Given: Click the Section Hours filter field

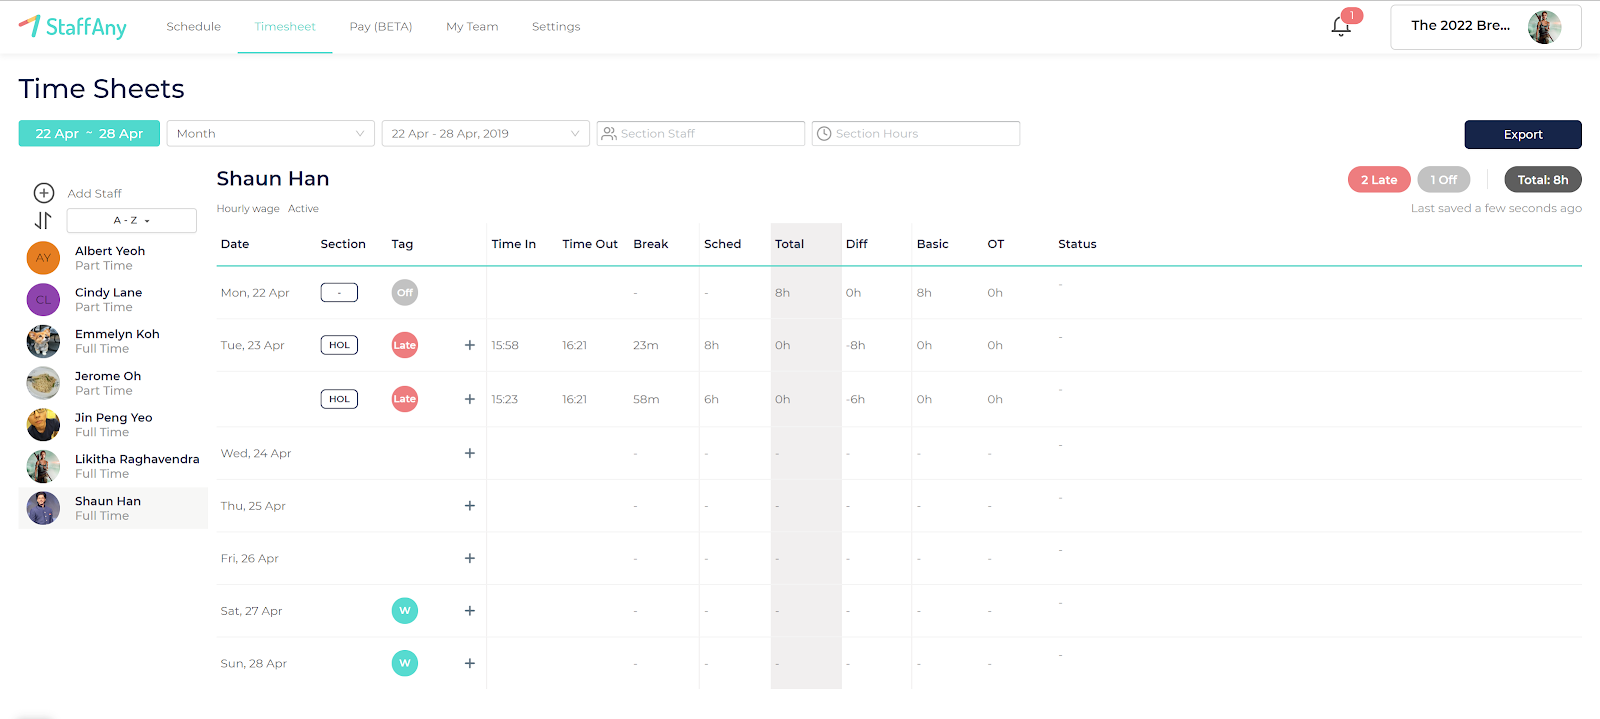Looking at the screenshot, I should point(916,133).
